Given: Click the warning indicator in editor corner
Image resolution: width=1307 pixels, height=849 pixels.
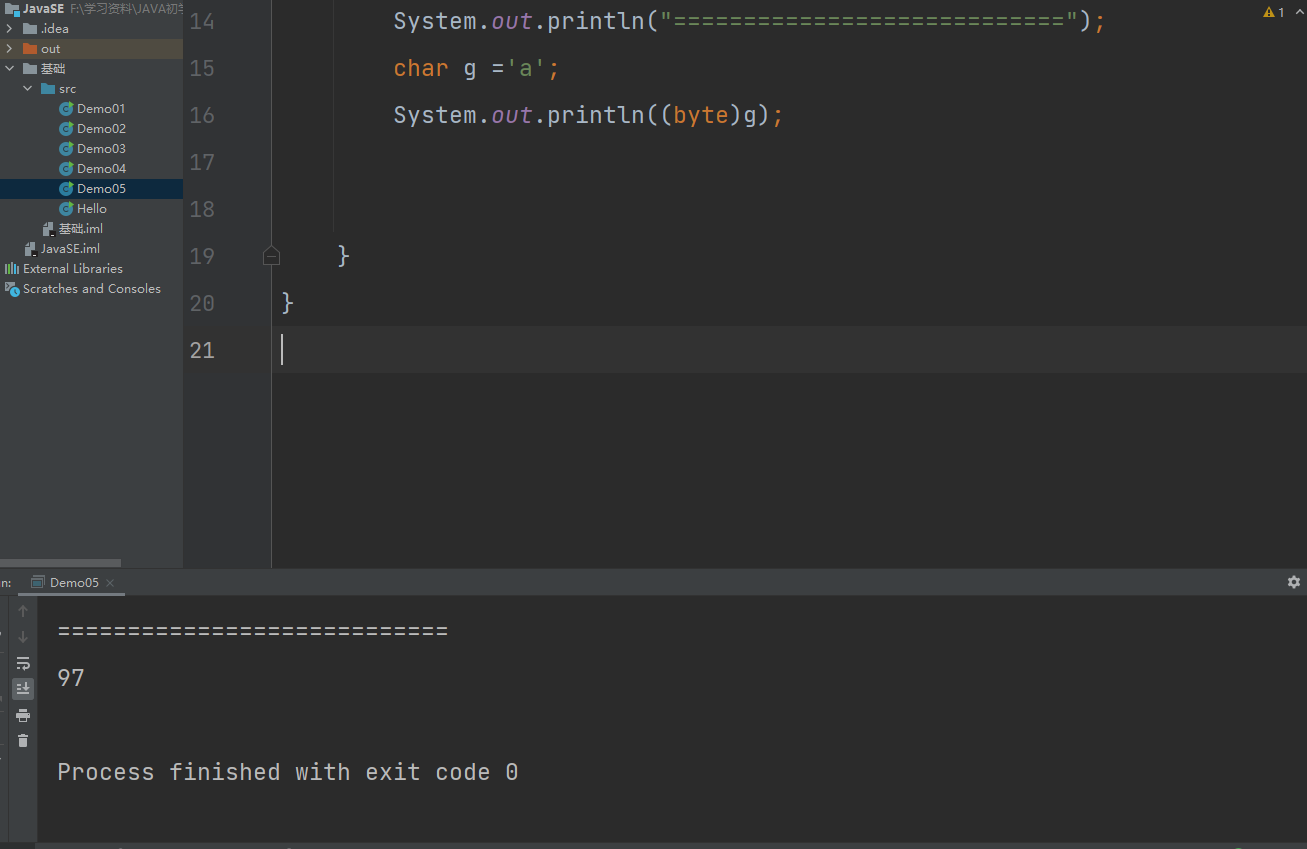Looking at the screenshot, I should click(x=1273, y=13).
